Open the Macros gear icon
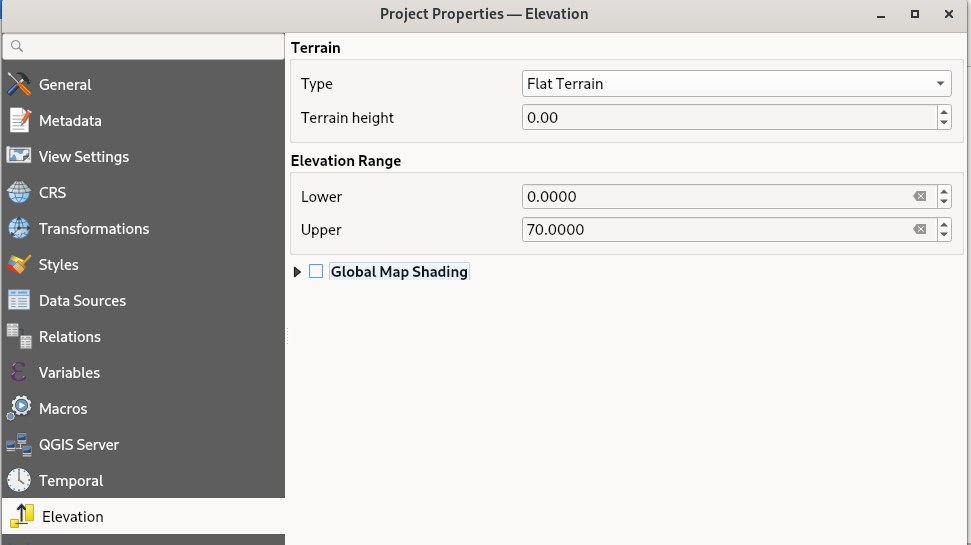Viewport: 971px width, 545px height. click(x=19, y=409)
